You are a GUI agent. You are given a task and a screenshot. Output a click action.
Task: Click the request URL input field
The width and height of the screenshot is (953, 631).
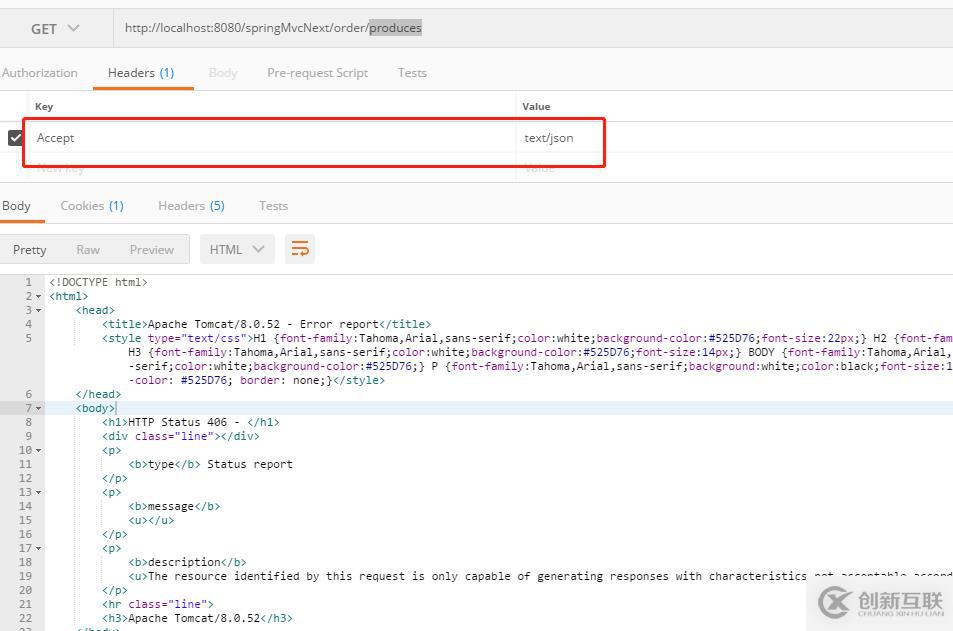click(533, 28)
